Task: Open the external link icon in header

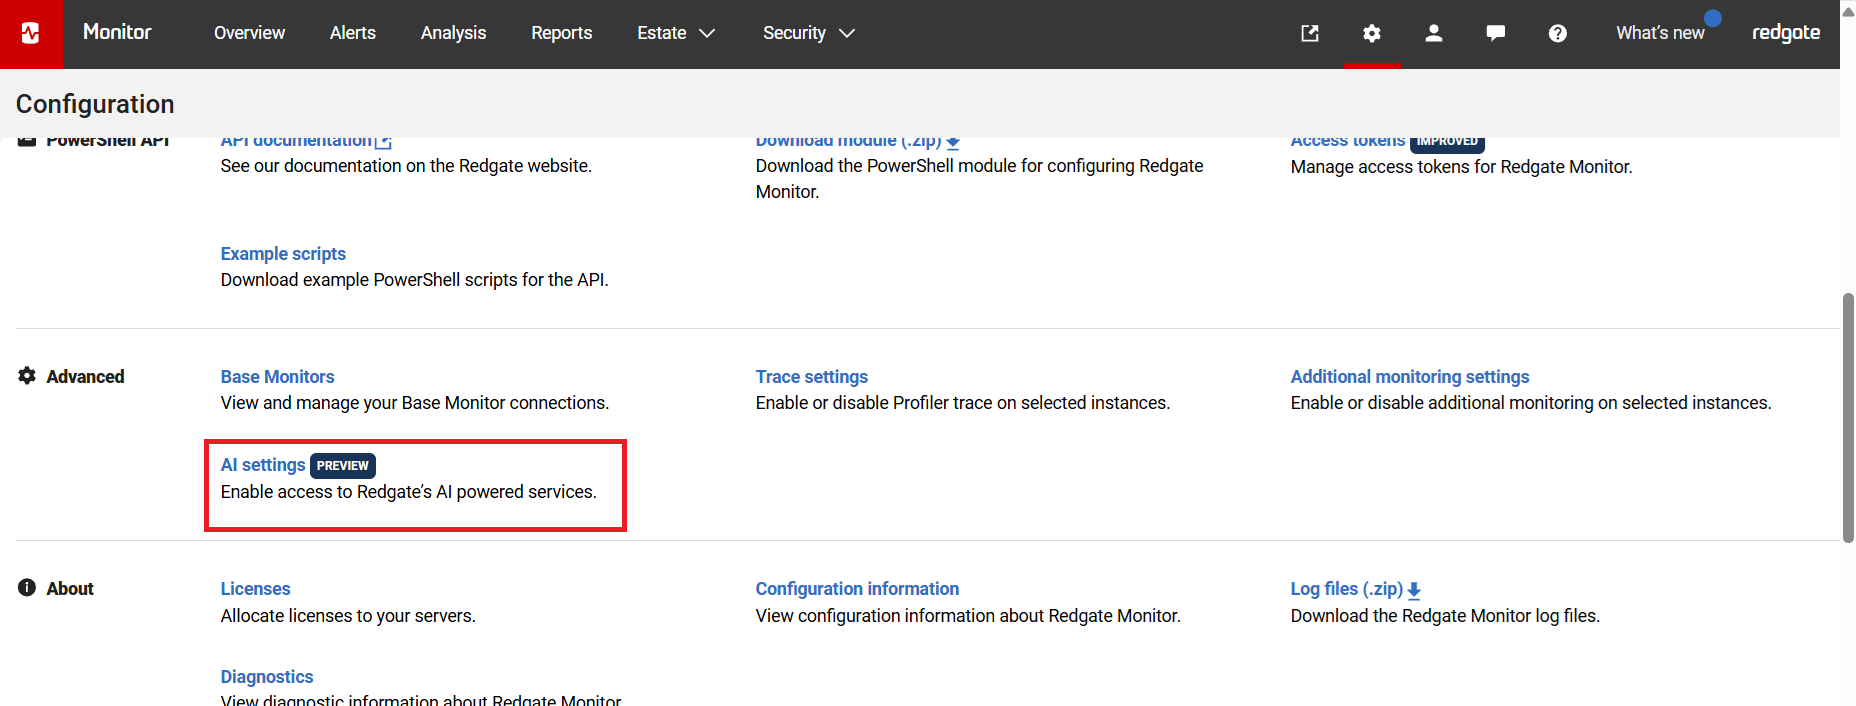Action: click(x=1309, y=33)
